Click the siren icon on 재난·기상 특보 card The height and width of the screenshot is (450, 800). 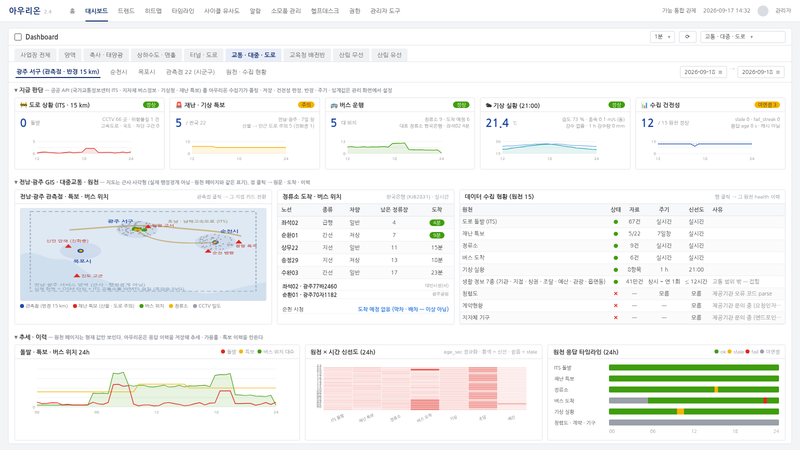(x=179, y=105)
